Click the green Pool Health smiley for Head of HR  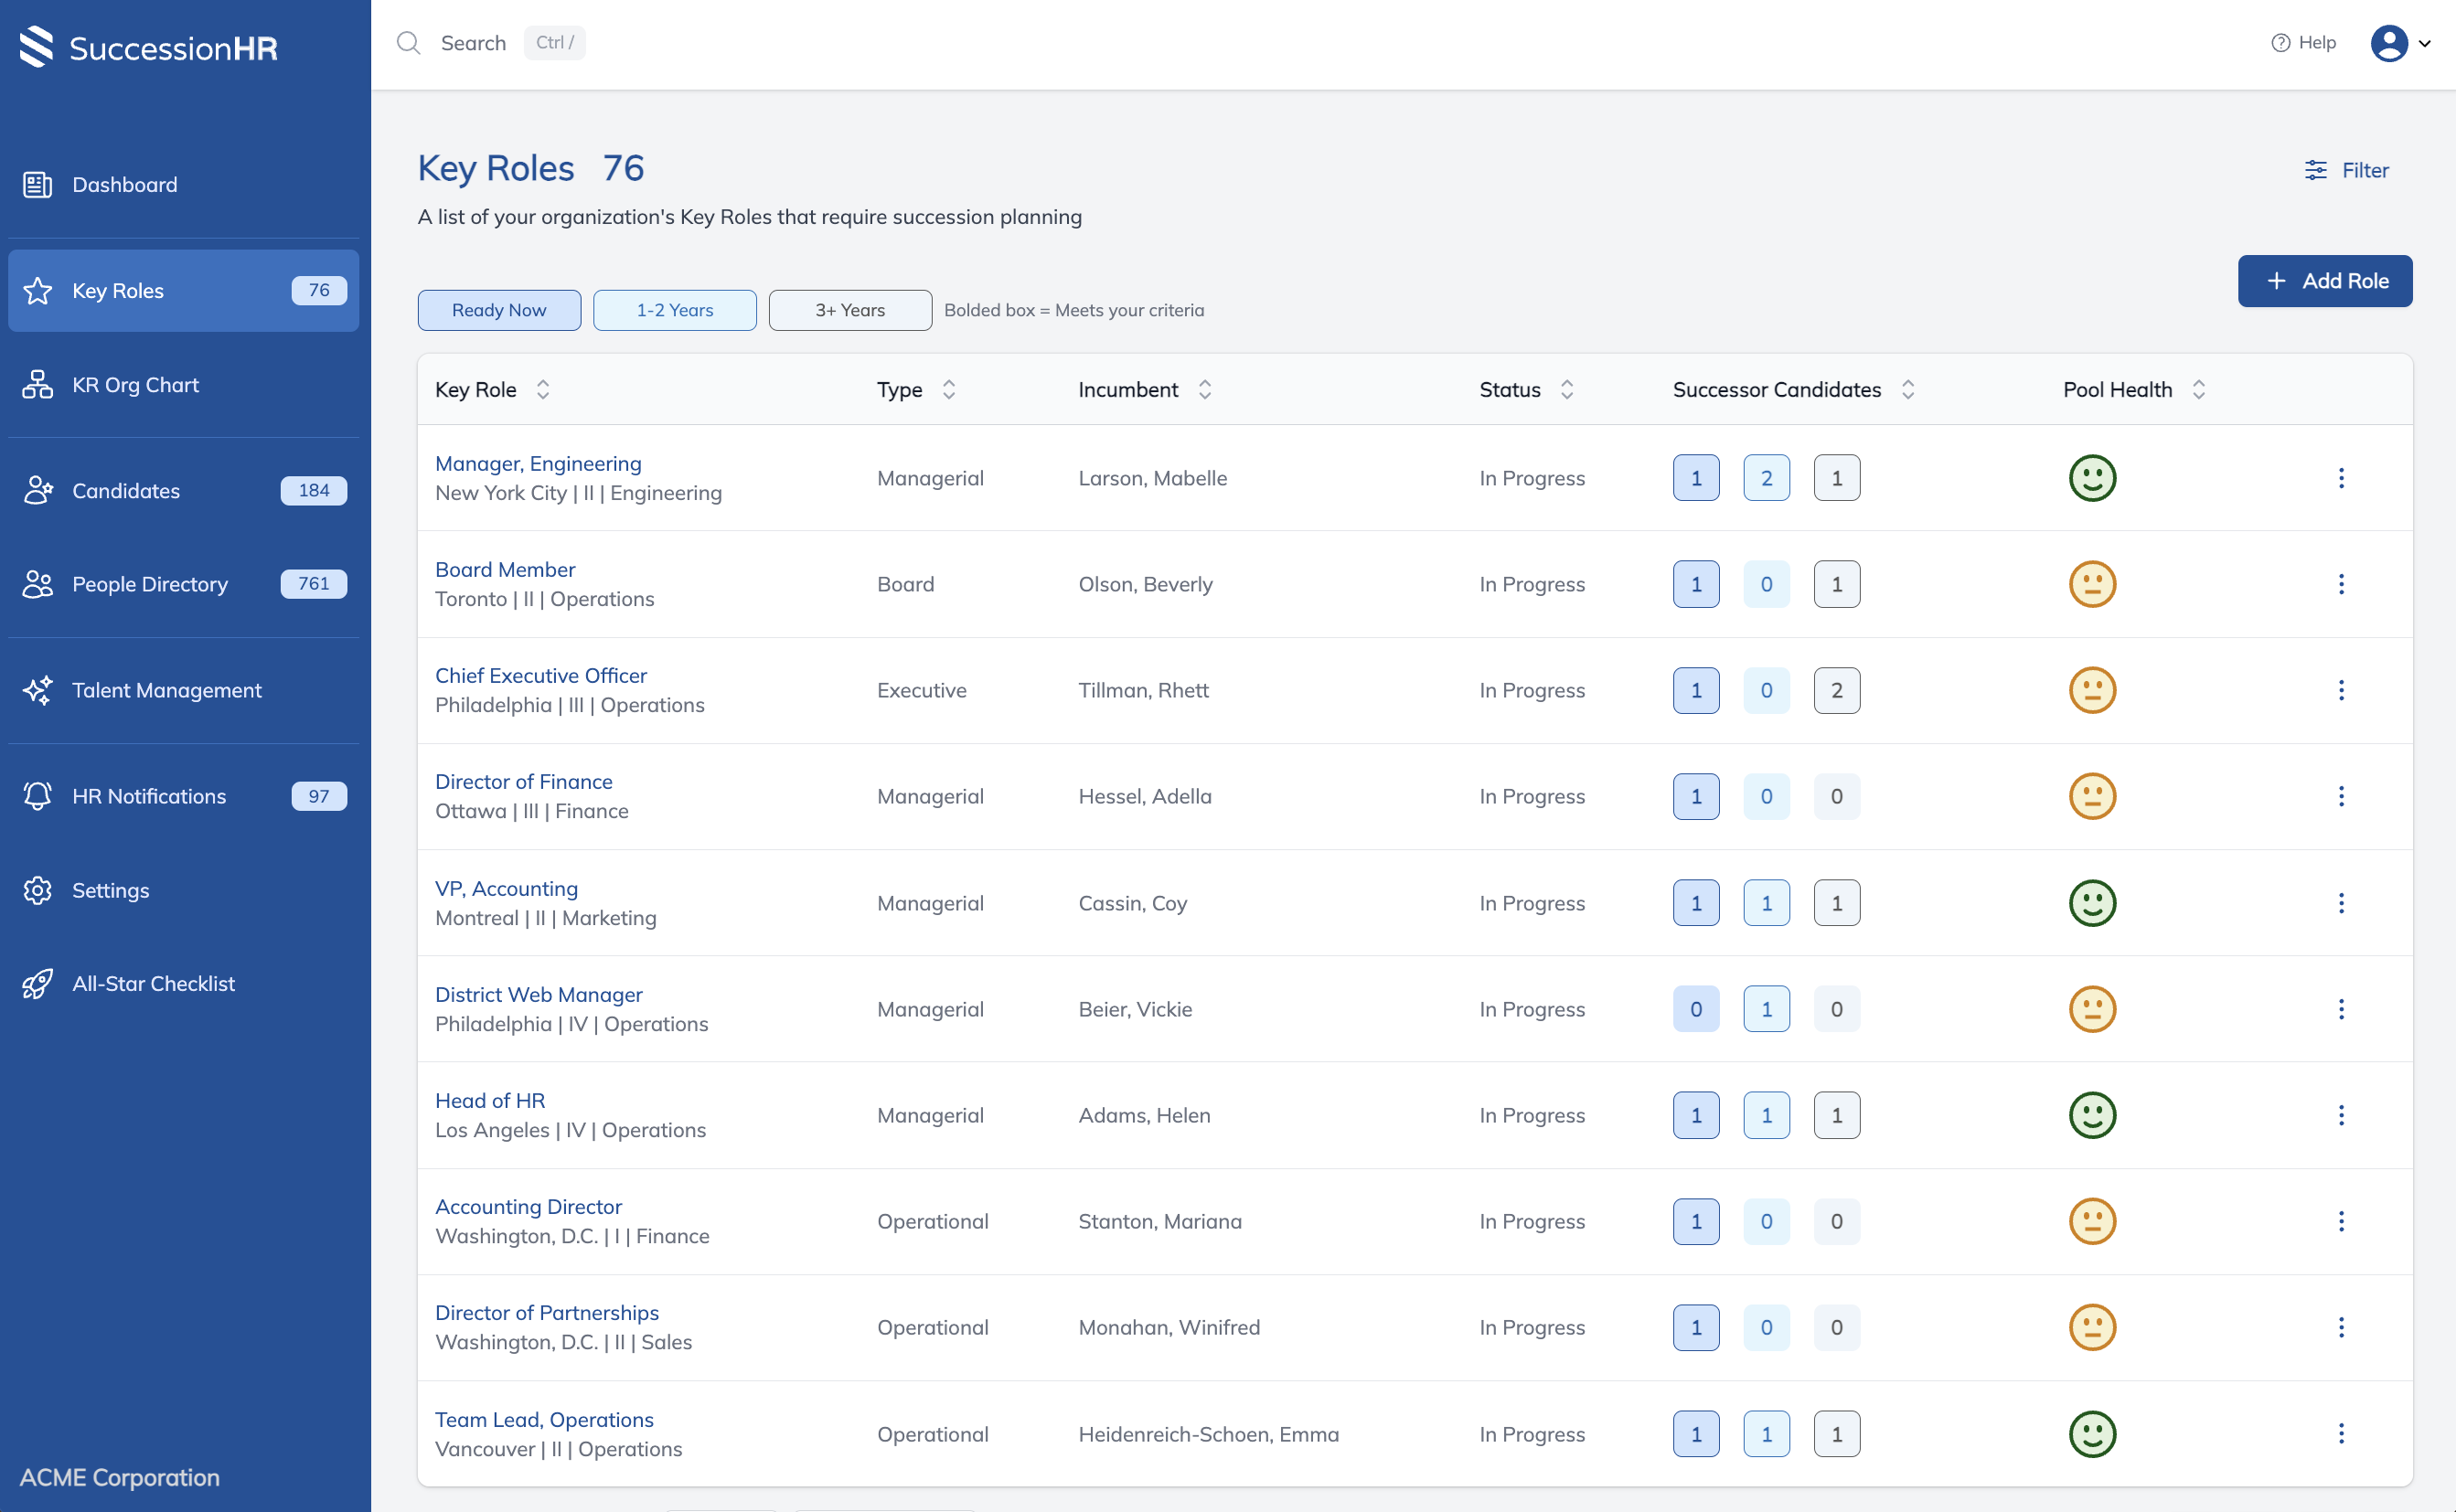pos(2092,1114)
